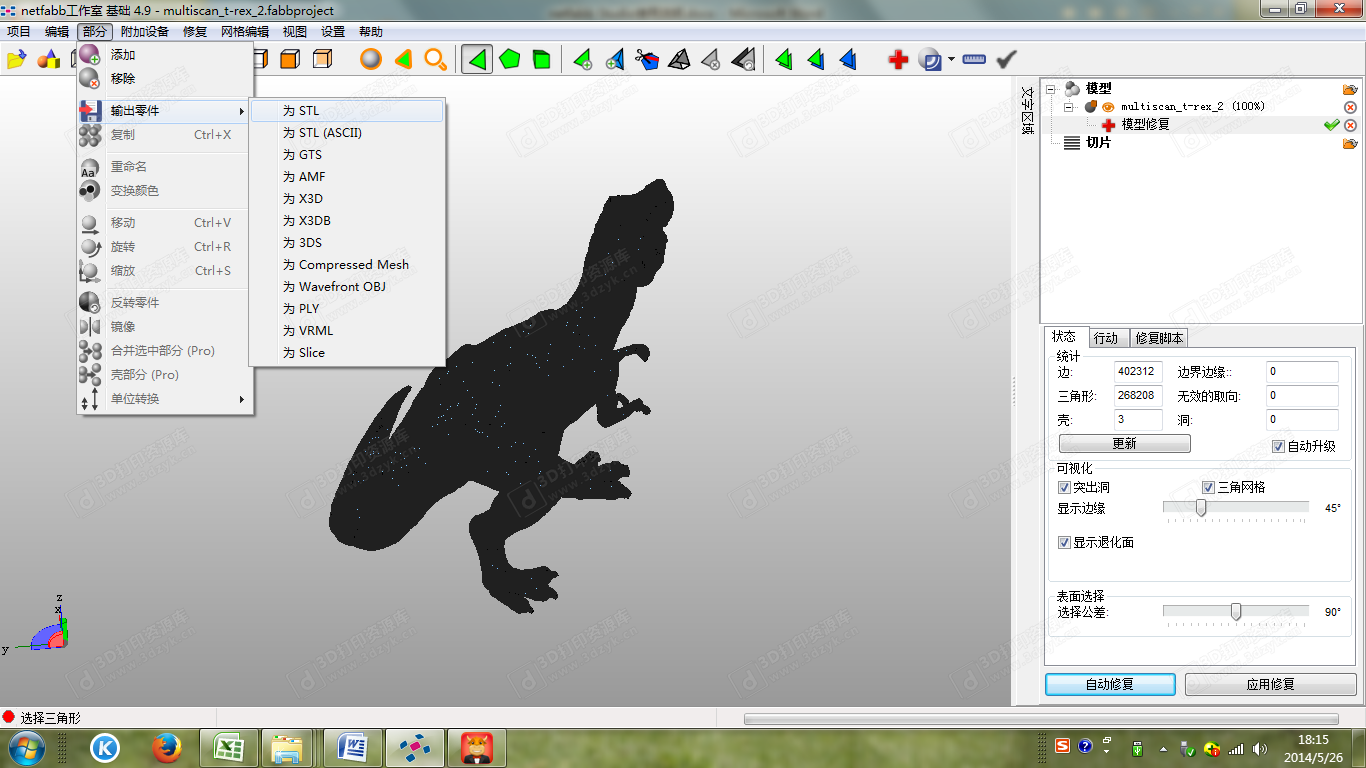Click the 更新 button
This screenshot has width=1366, height=768.
pyautogui.click(x=1124, y=444)
